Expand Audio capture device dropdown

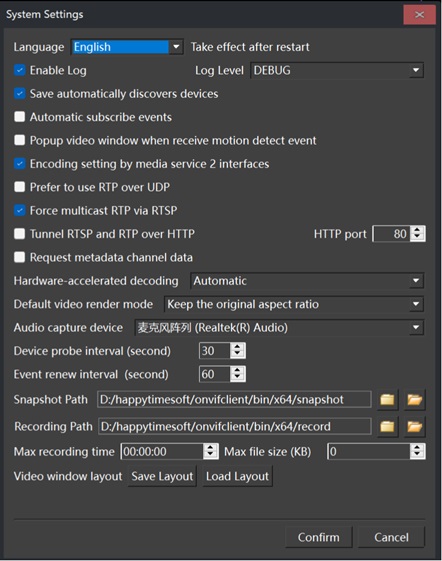(x=279, y=327)
